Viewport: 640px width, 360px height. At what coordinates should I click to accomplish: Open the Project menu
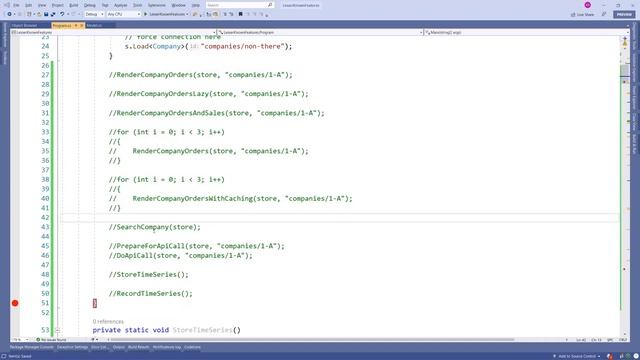58,5
